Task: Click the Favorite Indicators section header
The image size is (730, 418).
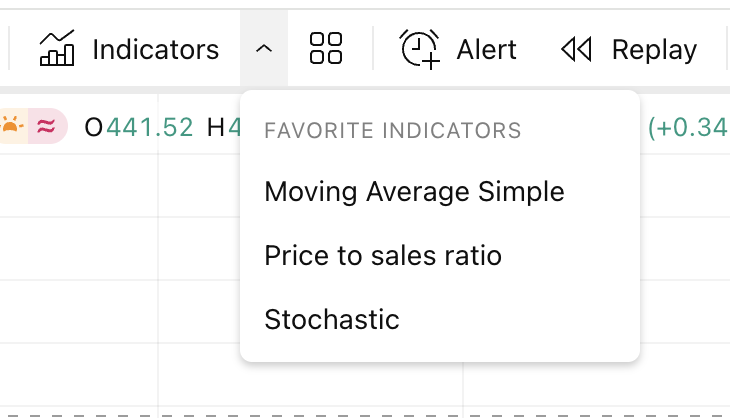Action: (x=392, y=130)
